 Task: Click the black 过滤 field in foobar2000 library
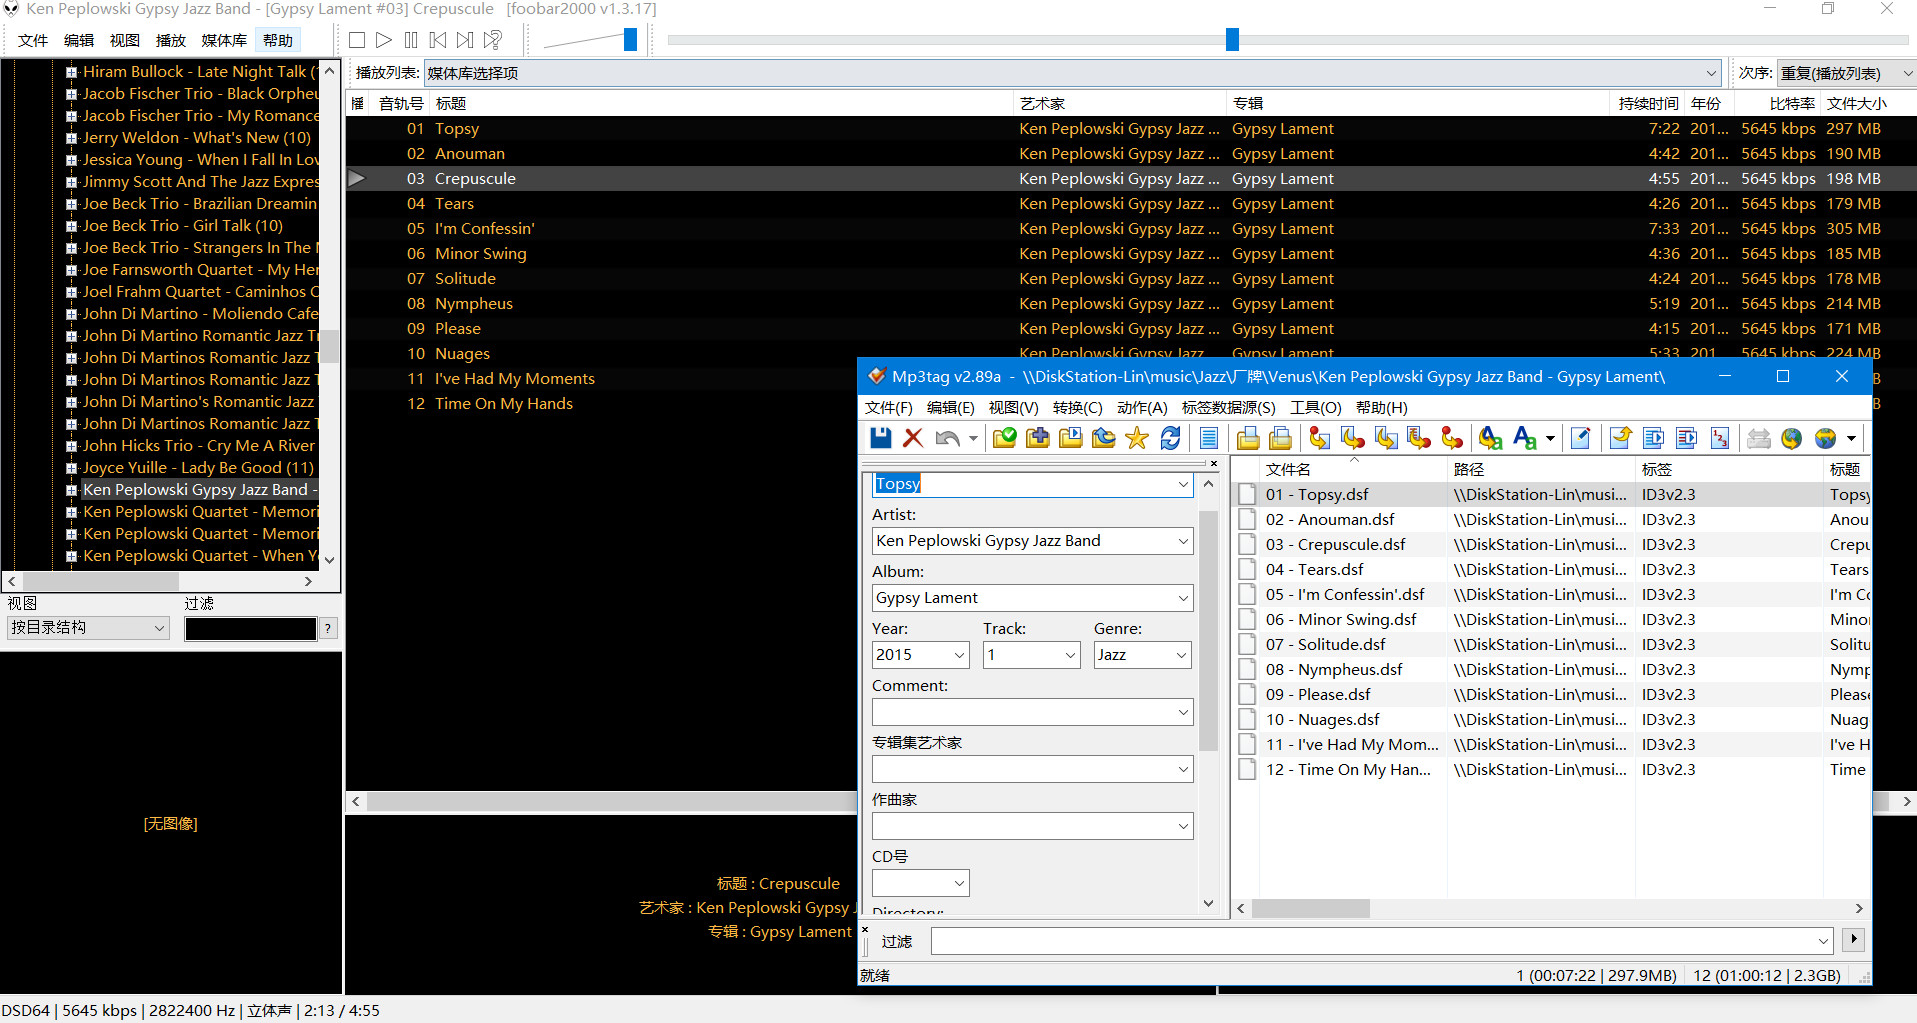250,628
